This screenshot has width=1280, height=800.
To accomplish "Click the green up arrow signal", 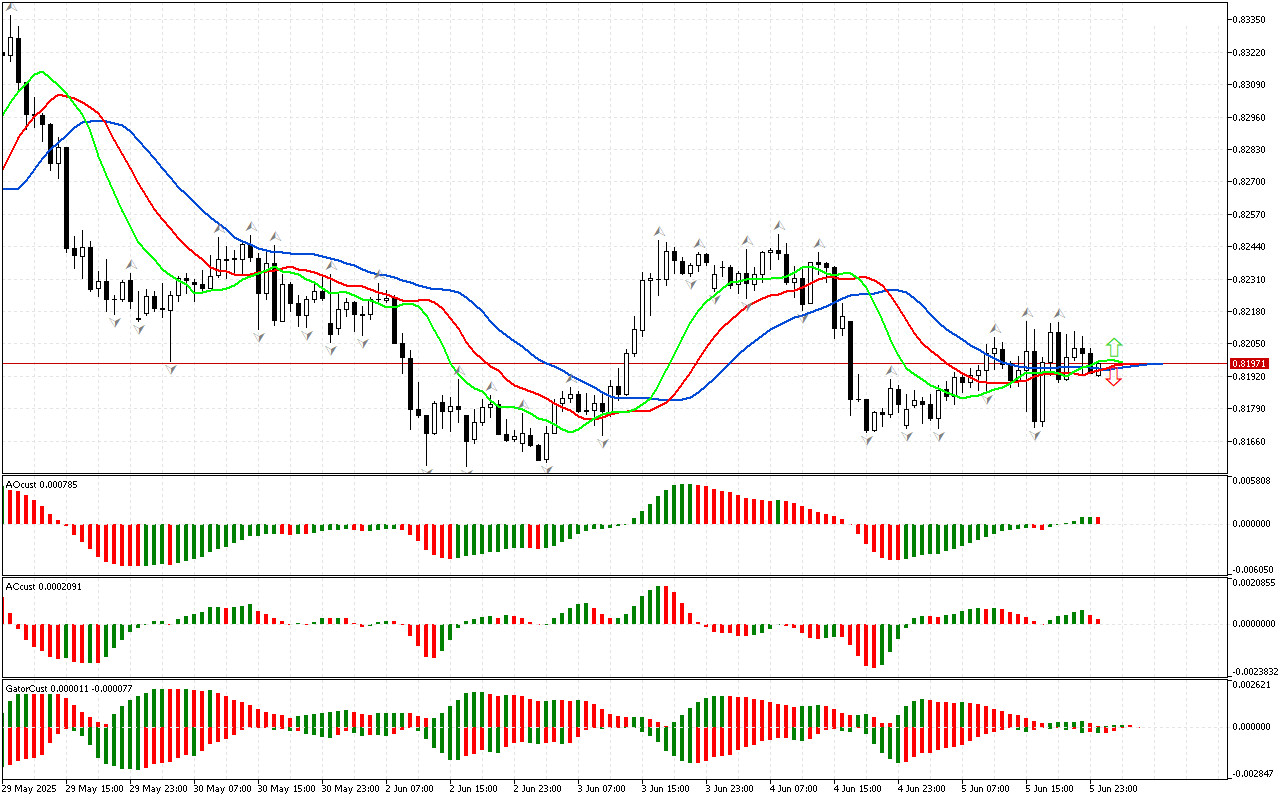I will (x=1114, y=348).
